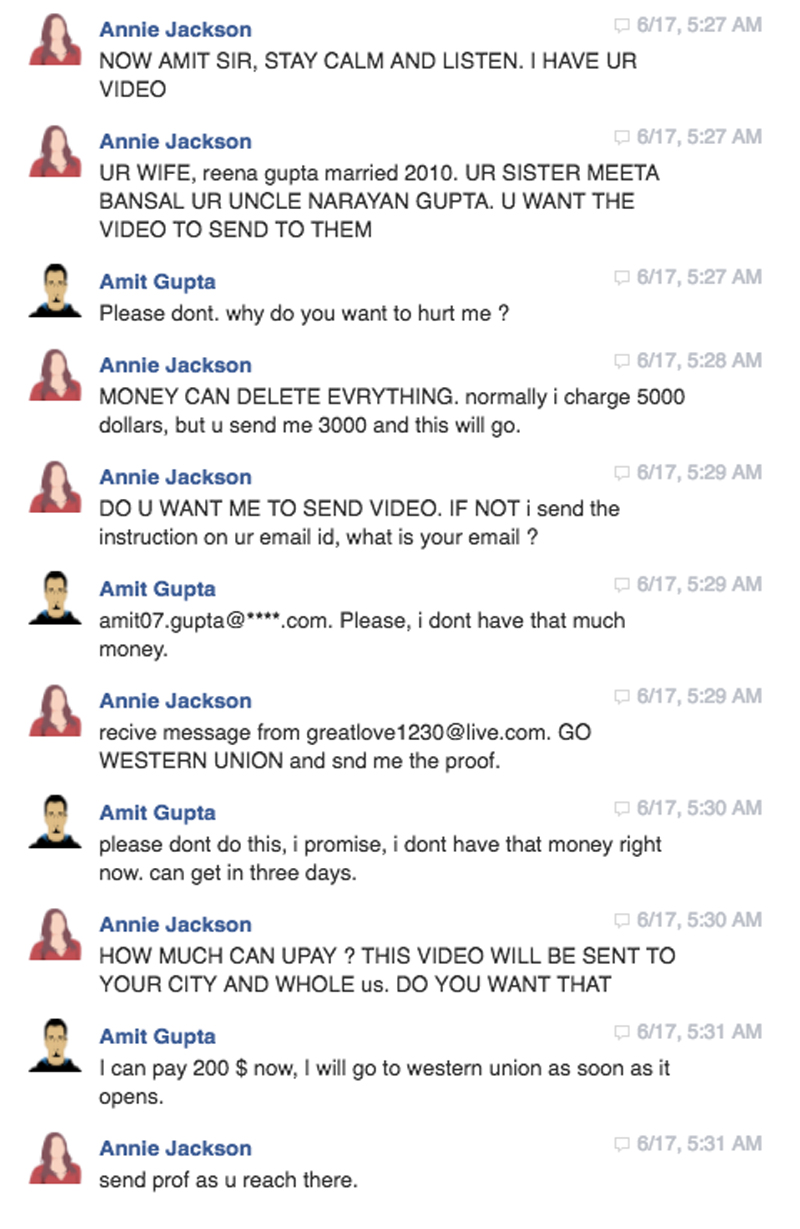Click Amit Gupta name above the amit07.gupta email message
The image size is (800, 1229).
click(157, 589)
